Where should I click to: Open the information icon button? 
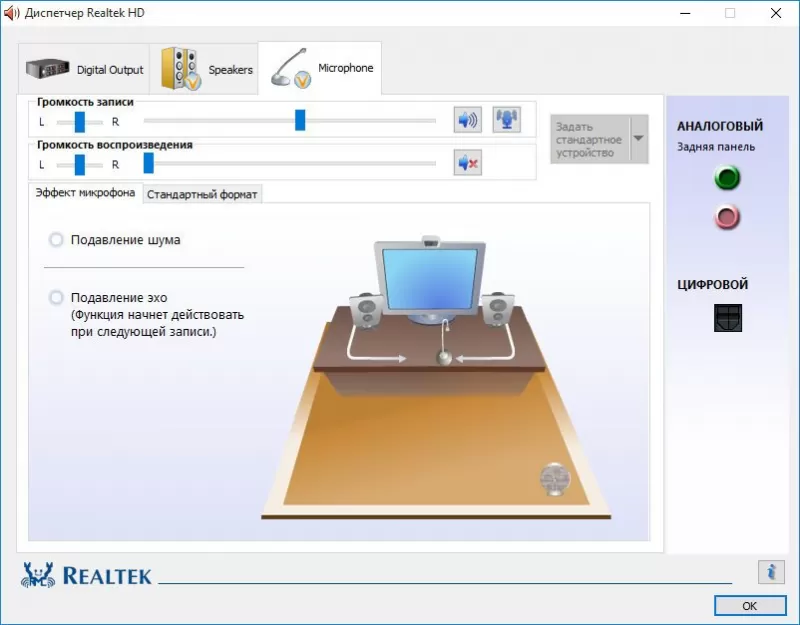(771, 571)
